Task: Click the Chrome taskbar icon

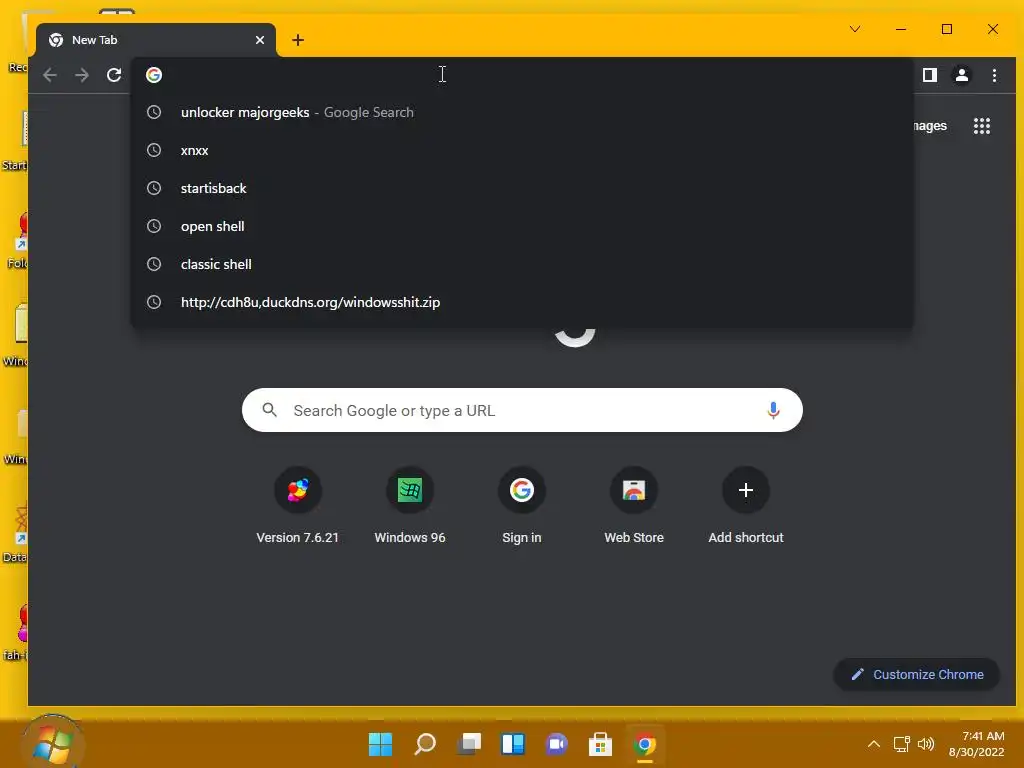Action: [645, 744]
